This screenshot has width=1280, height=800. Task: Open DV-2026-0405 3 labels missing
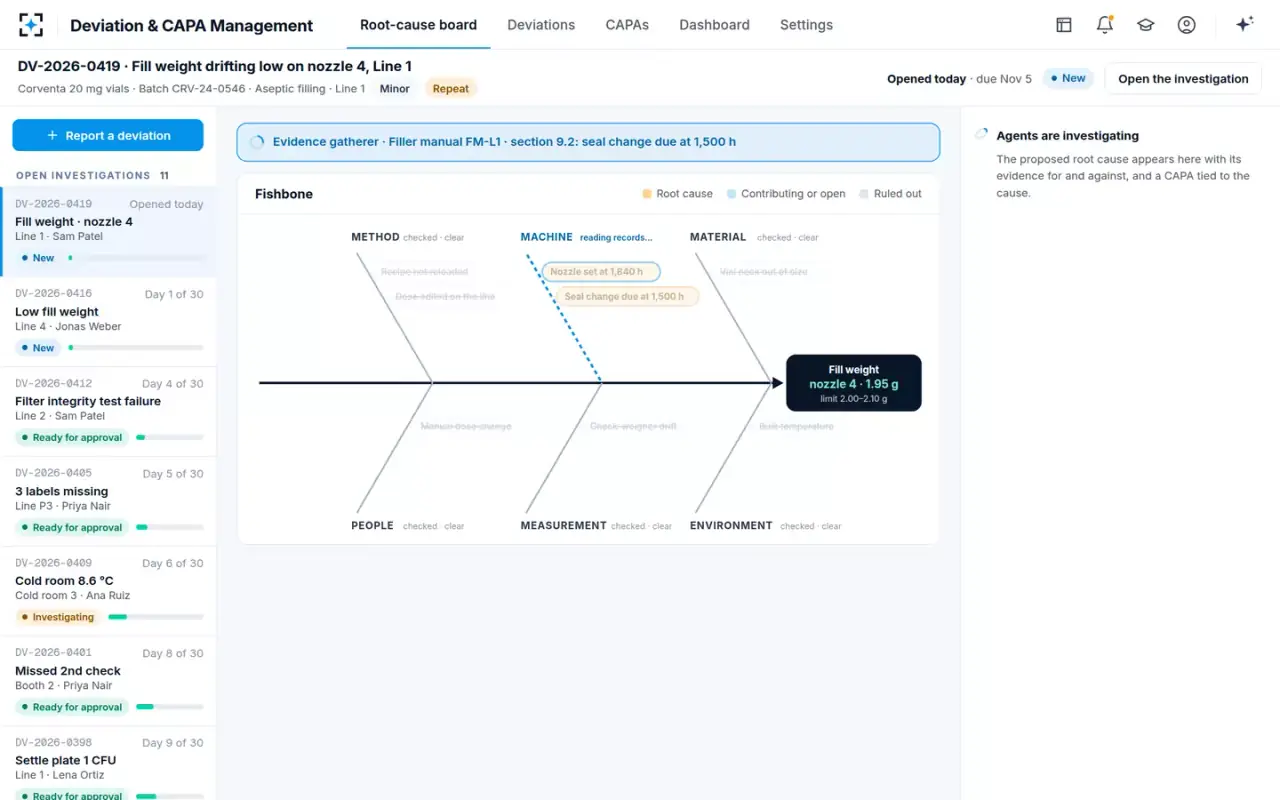(108, 501)
